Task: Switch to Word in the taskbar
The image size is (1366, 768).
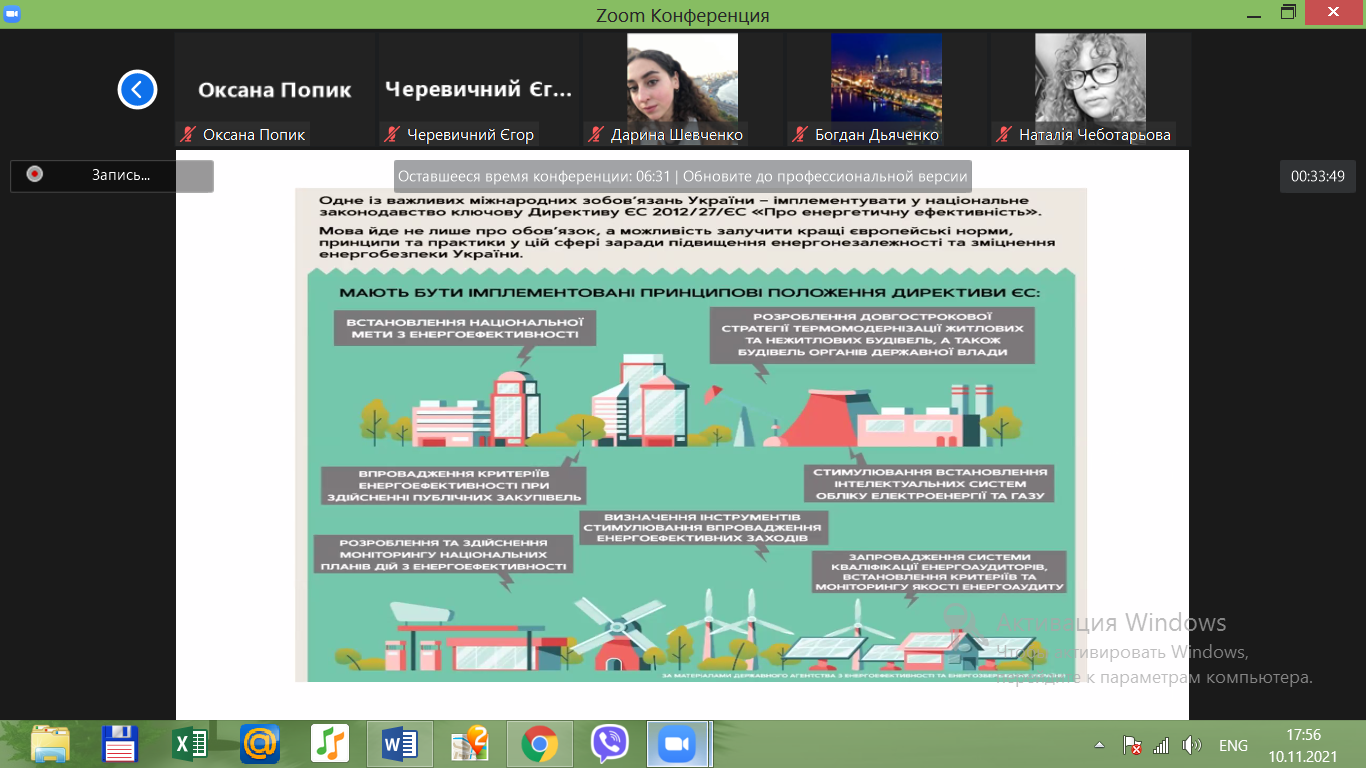Action: (x=400, y=744)
